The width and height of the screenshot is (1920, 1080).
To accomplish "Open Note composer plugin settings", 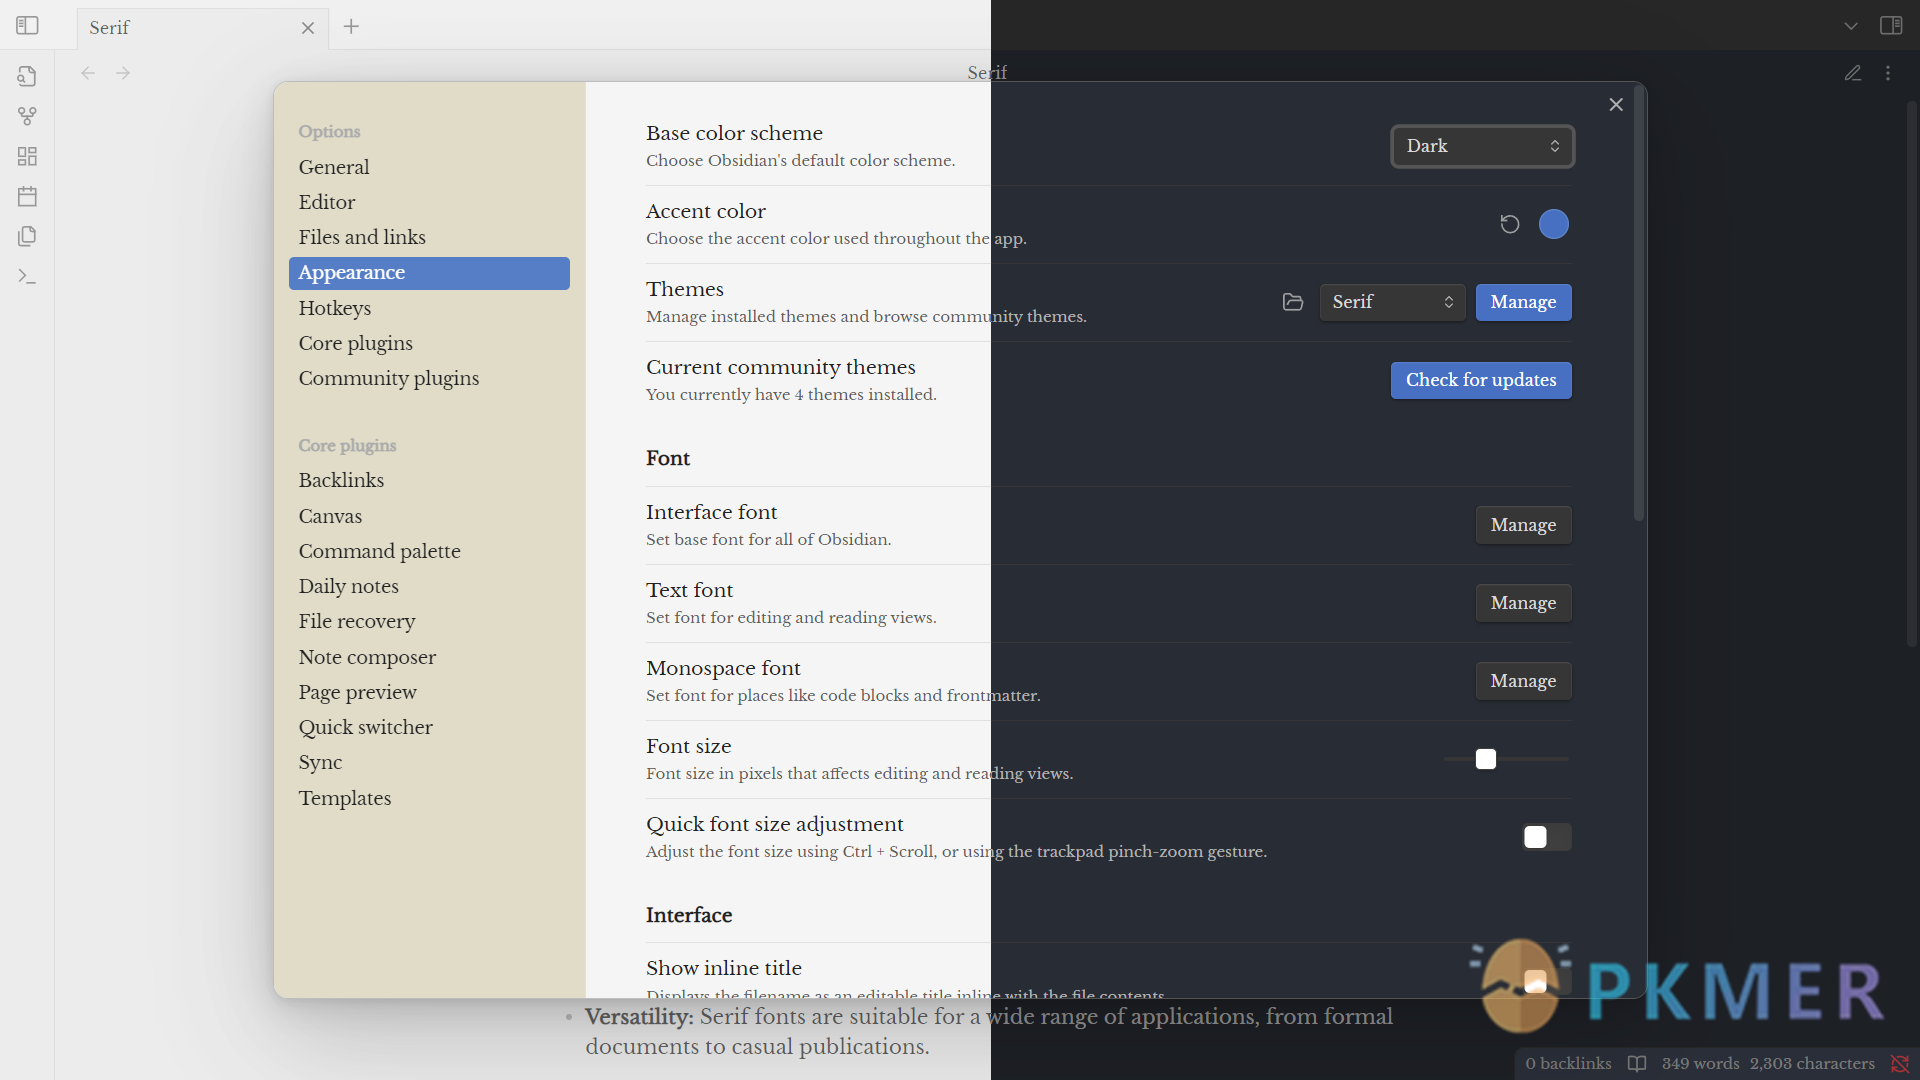I will 429,657.
